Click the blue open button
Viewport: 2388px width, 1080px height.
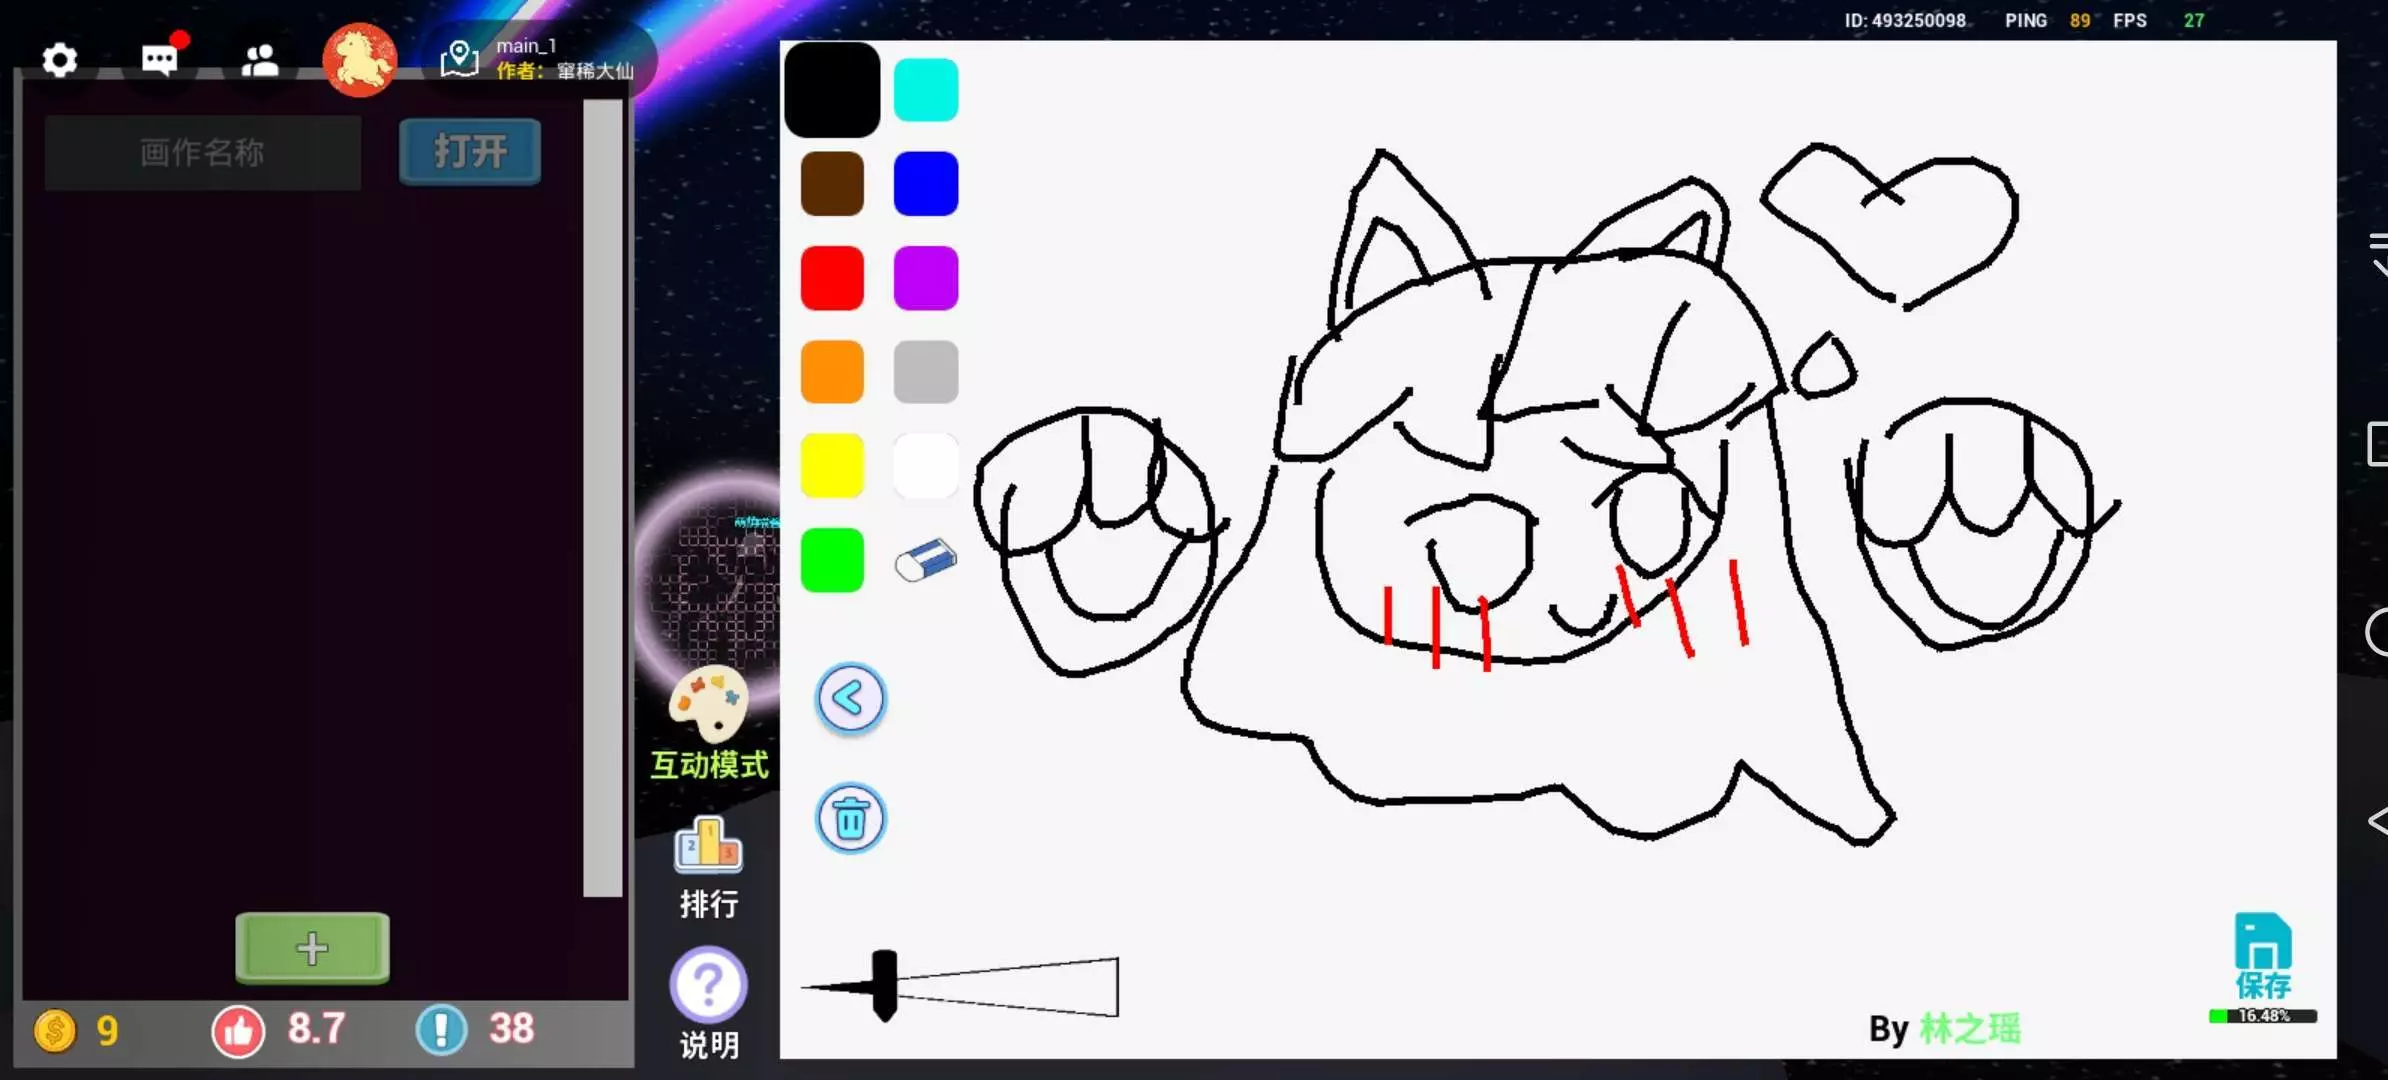pos(470,152)
